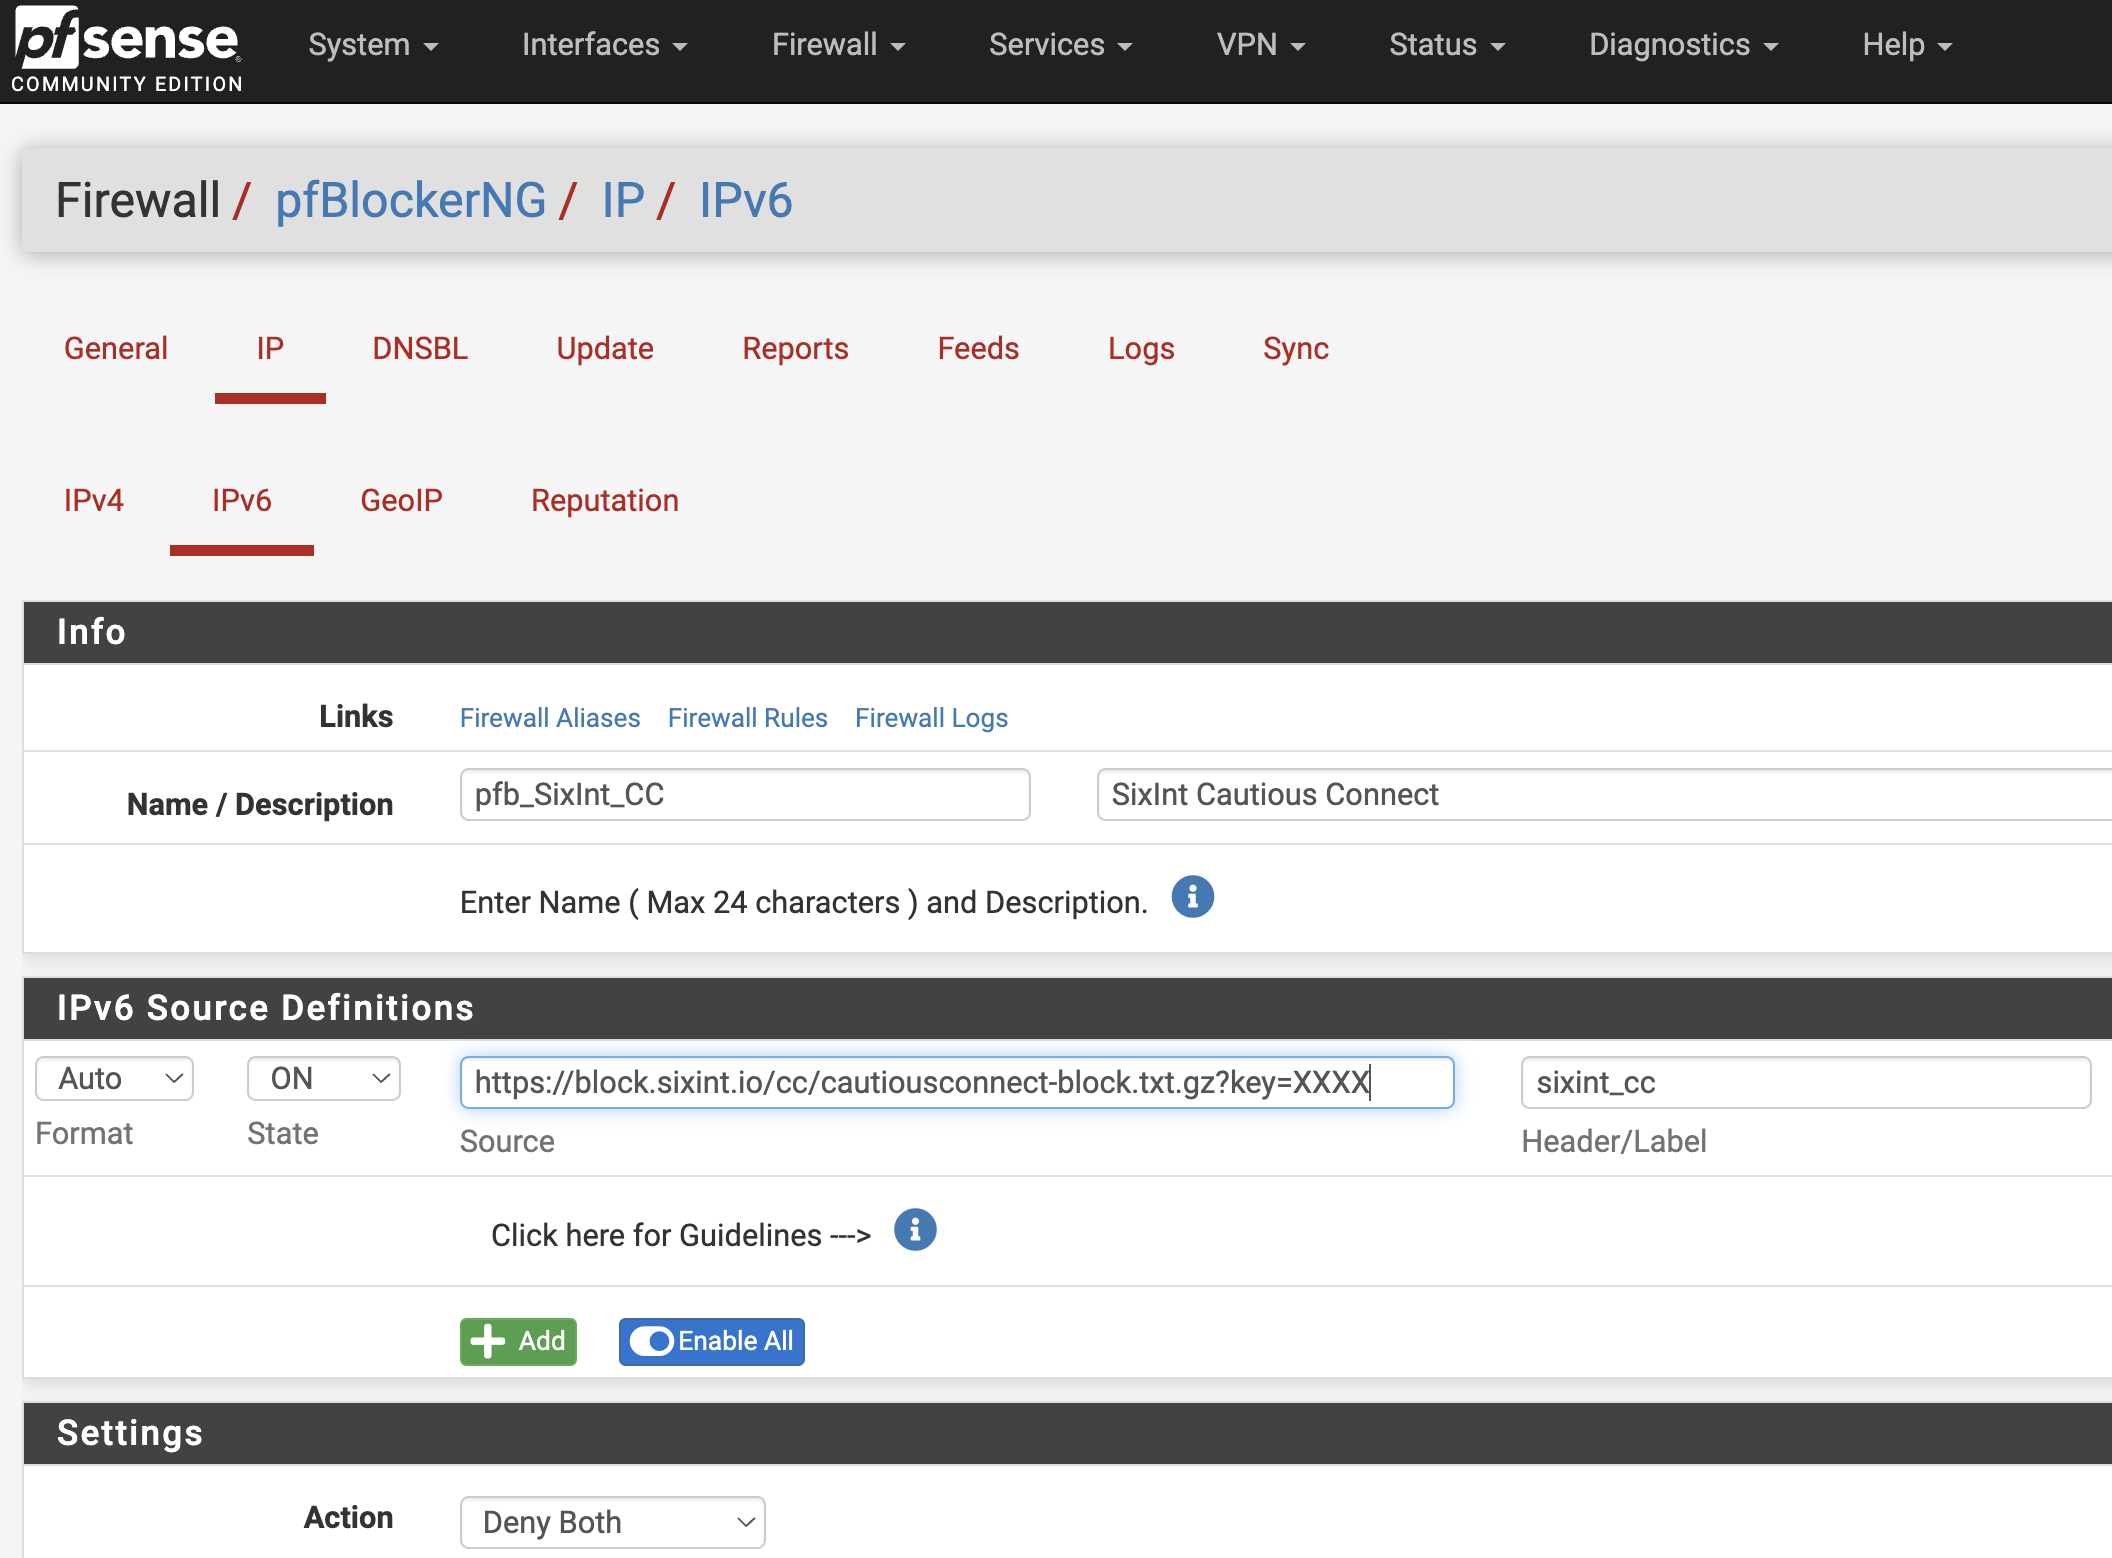Click the IPv6 breadcrumb link
This screenshot has height=1558, width=2112.
click(x=745, y=200)
